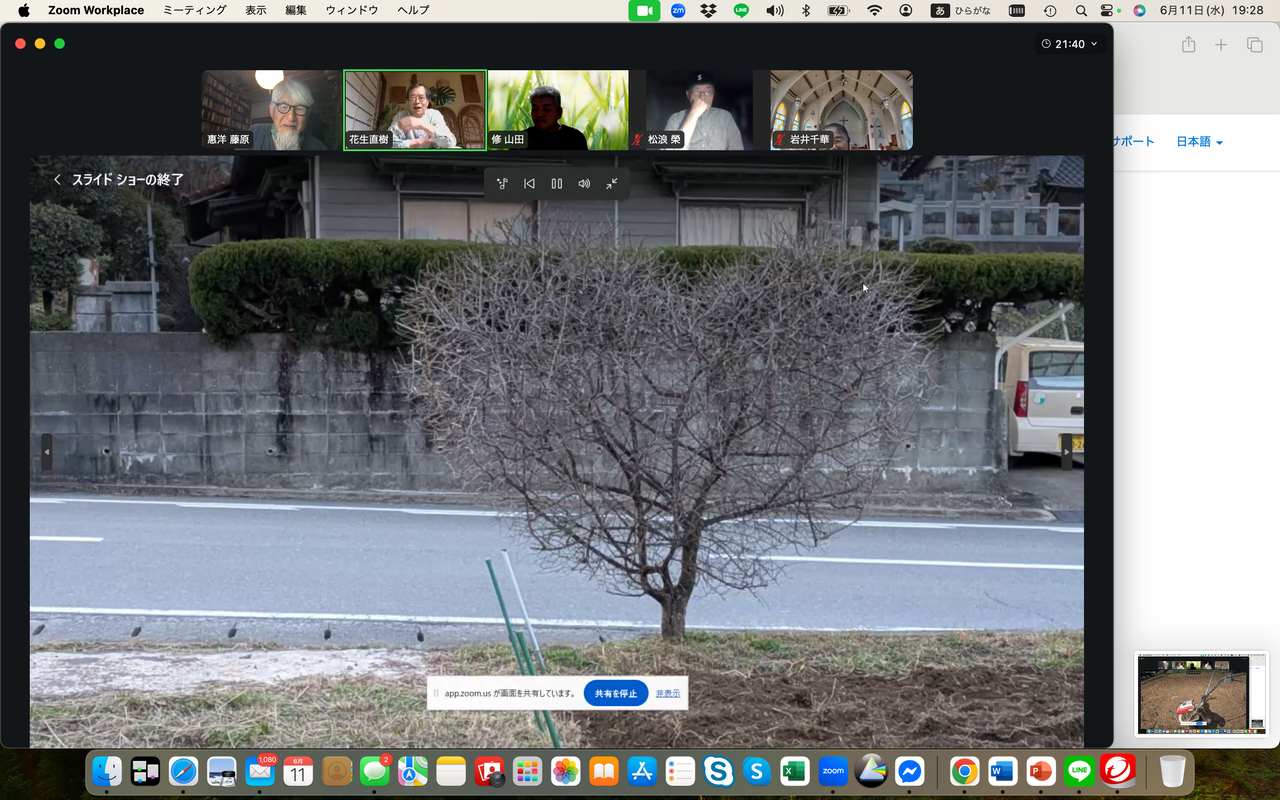
Task: Open Spotlight search in menu bar
Action: tap(1081, 10)
